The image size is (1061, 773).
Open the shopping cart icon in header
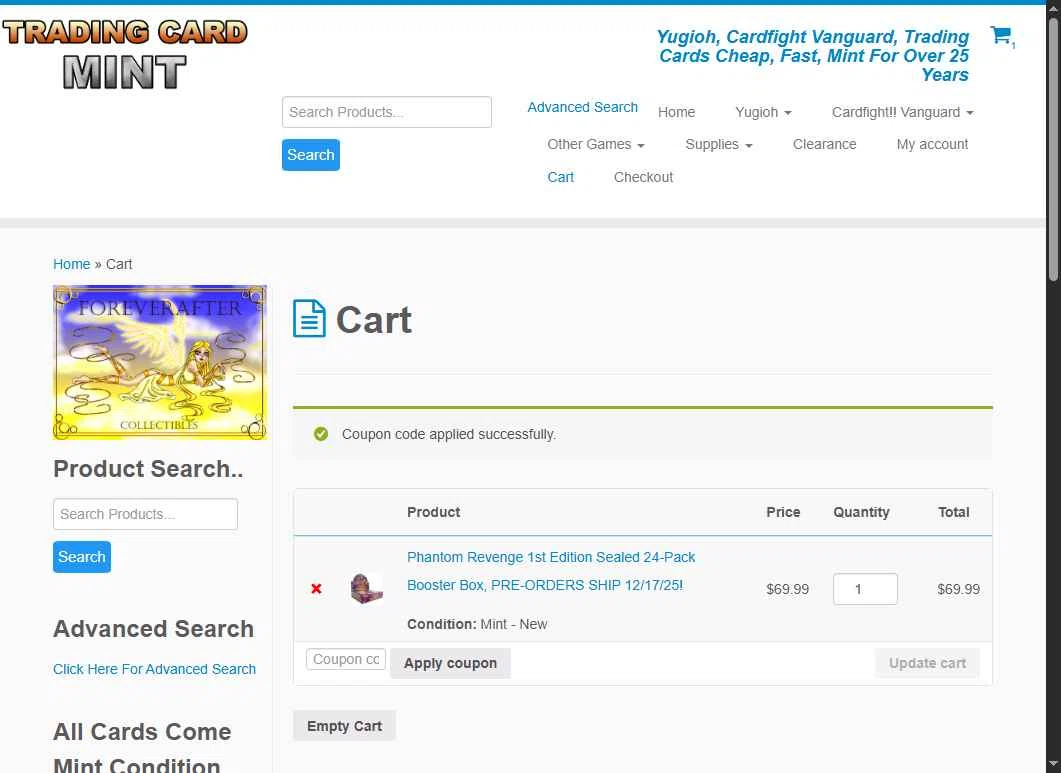1000,35
